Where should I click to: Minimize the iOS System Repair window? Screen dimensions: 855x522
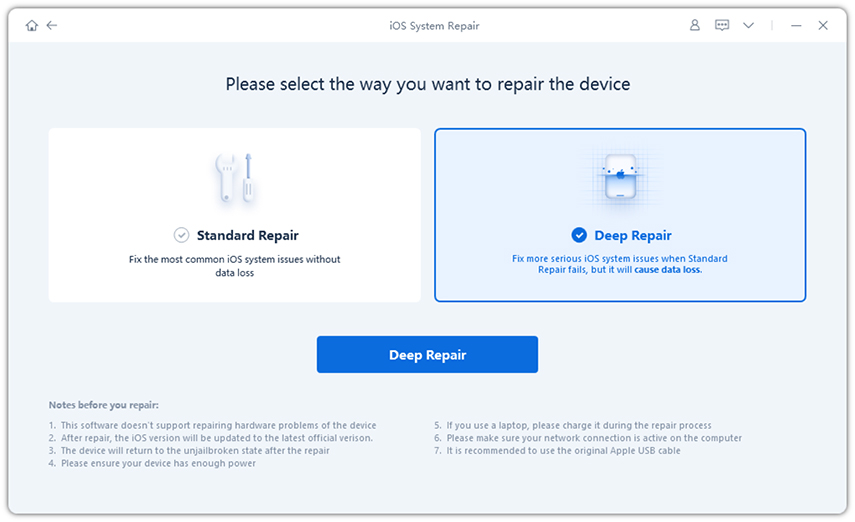click(796, 25)
